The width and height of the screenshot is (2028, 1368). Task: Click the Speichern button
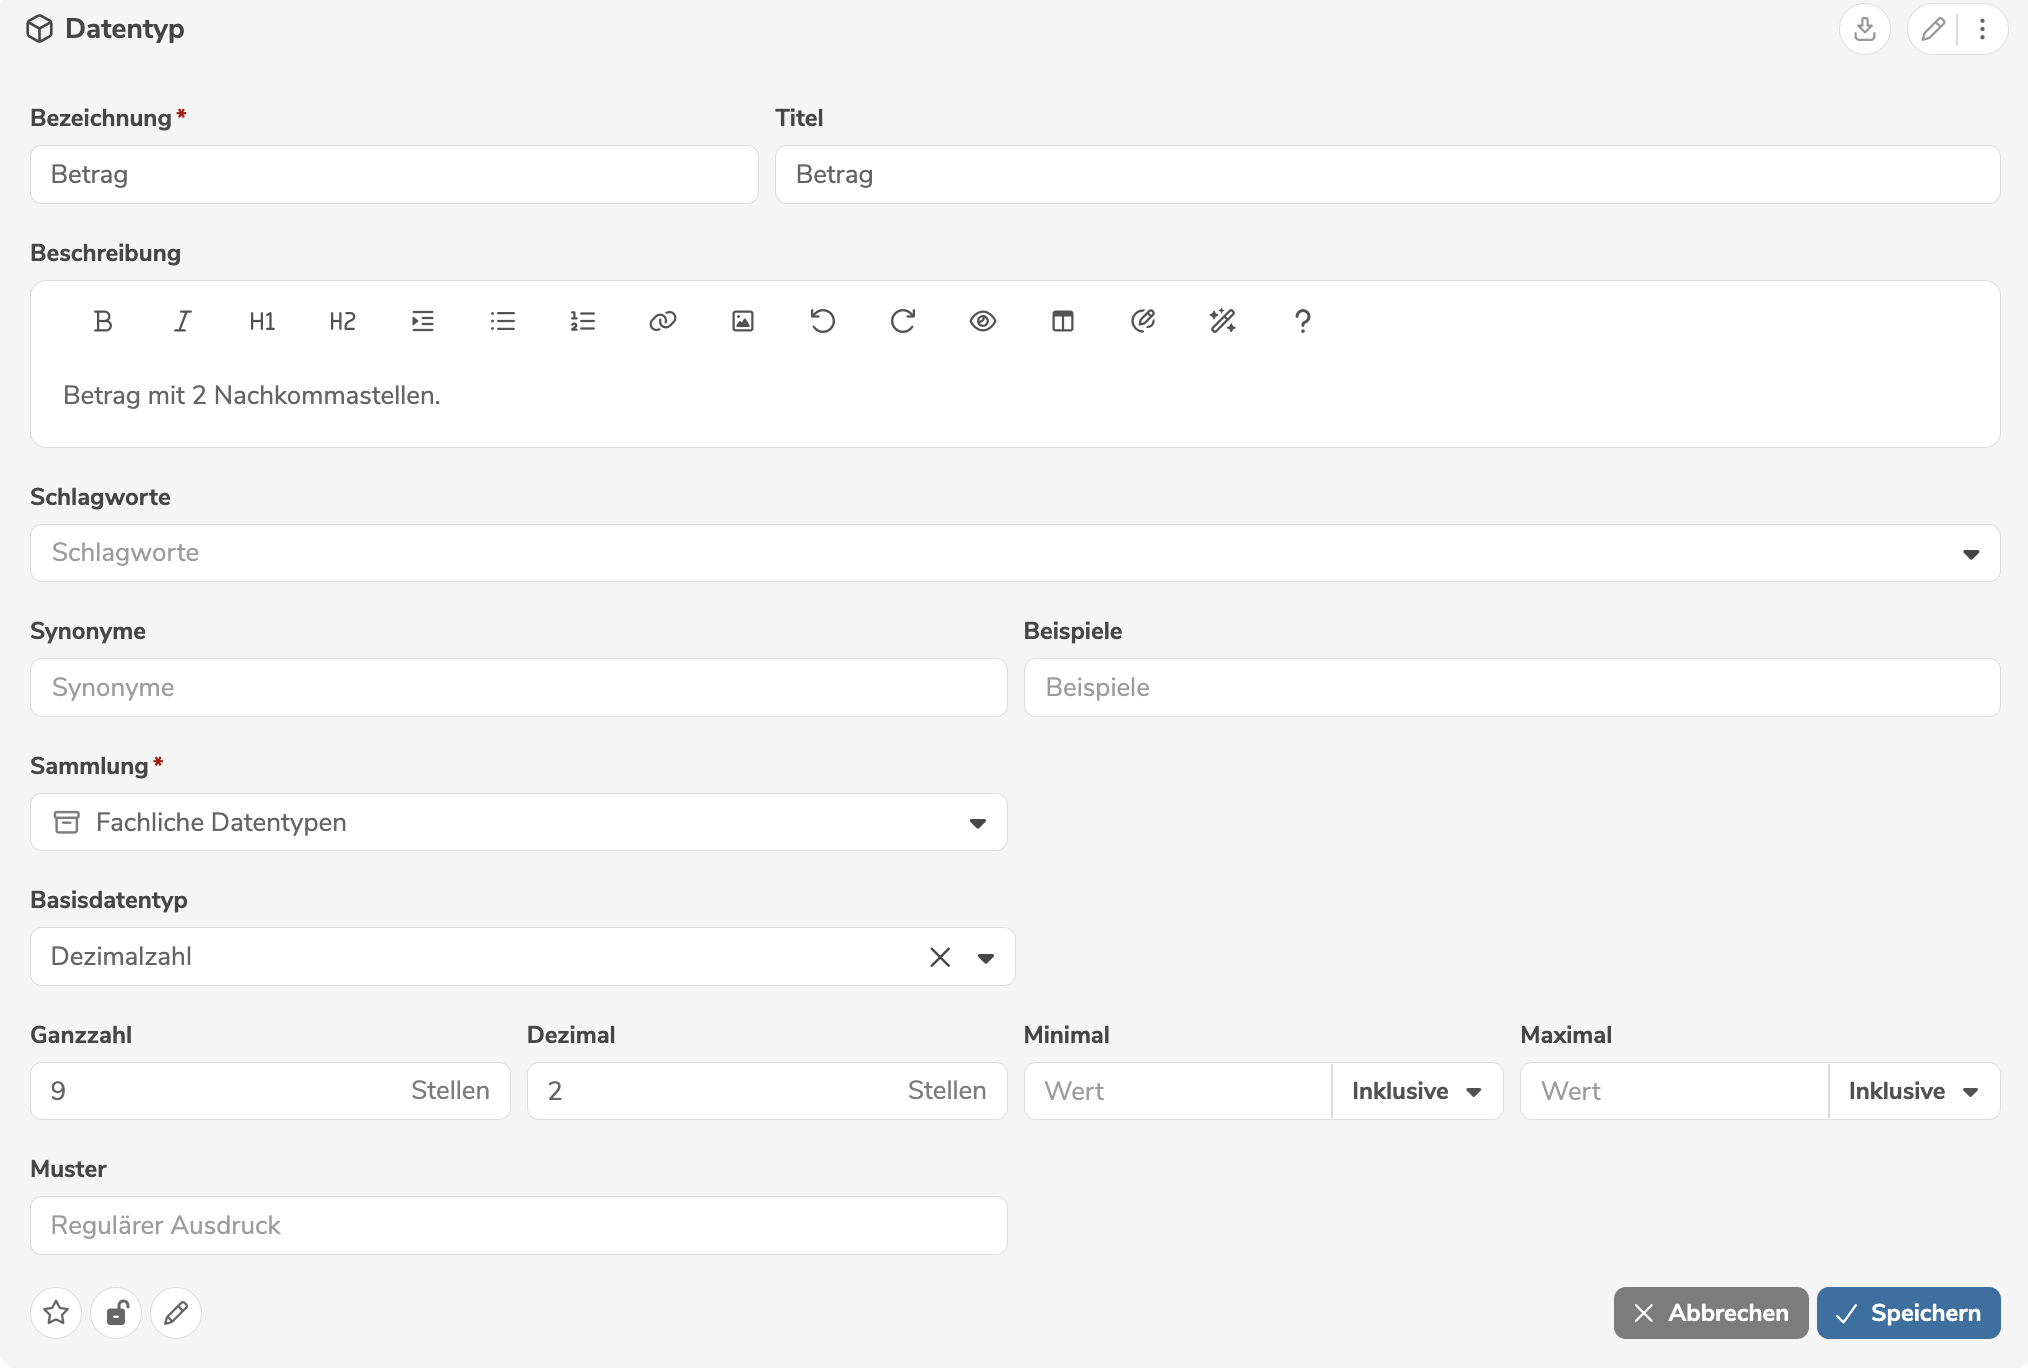[1908, 1313]
